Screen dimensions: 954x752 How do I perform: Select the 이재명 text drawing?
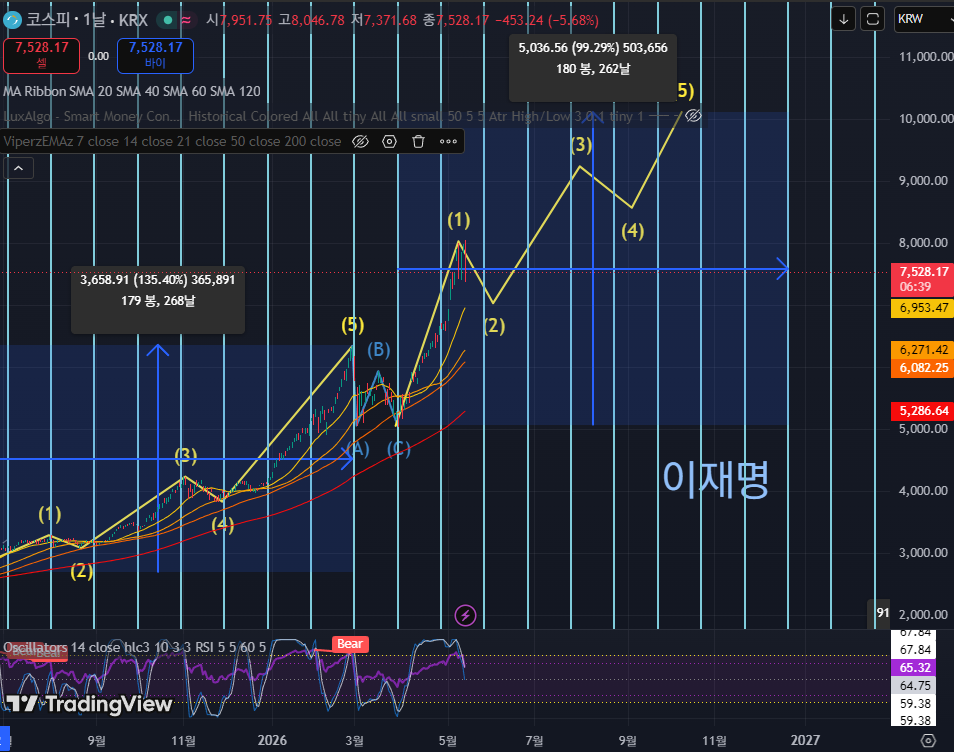coord(716,479)
